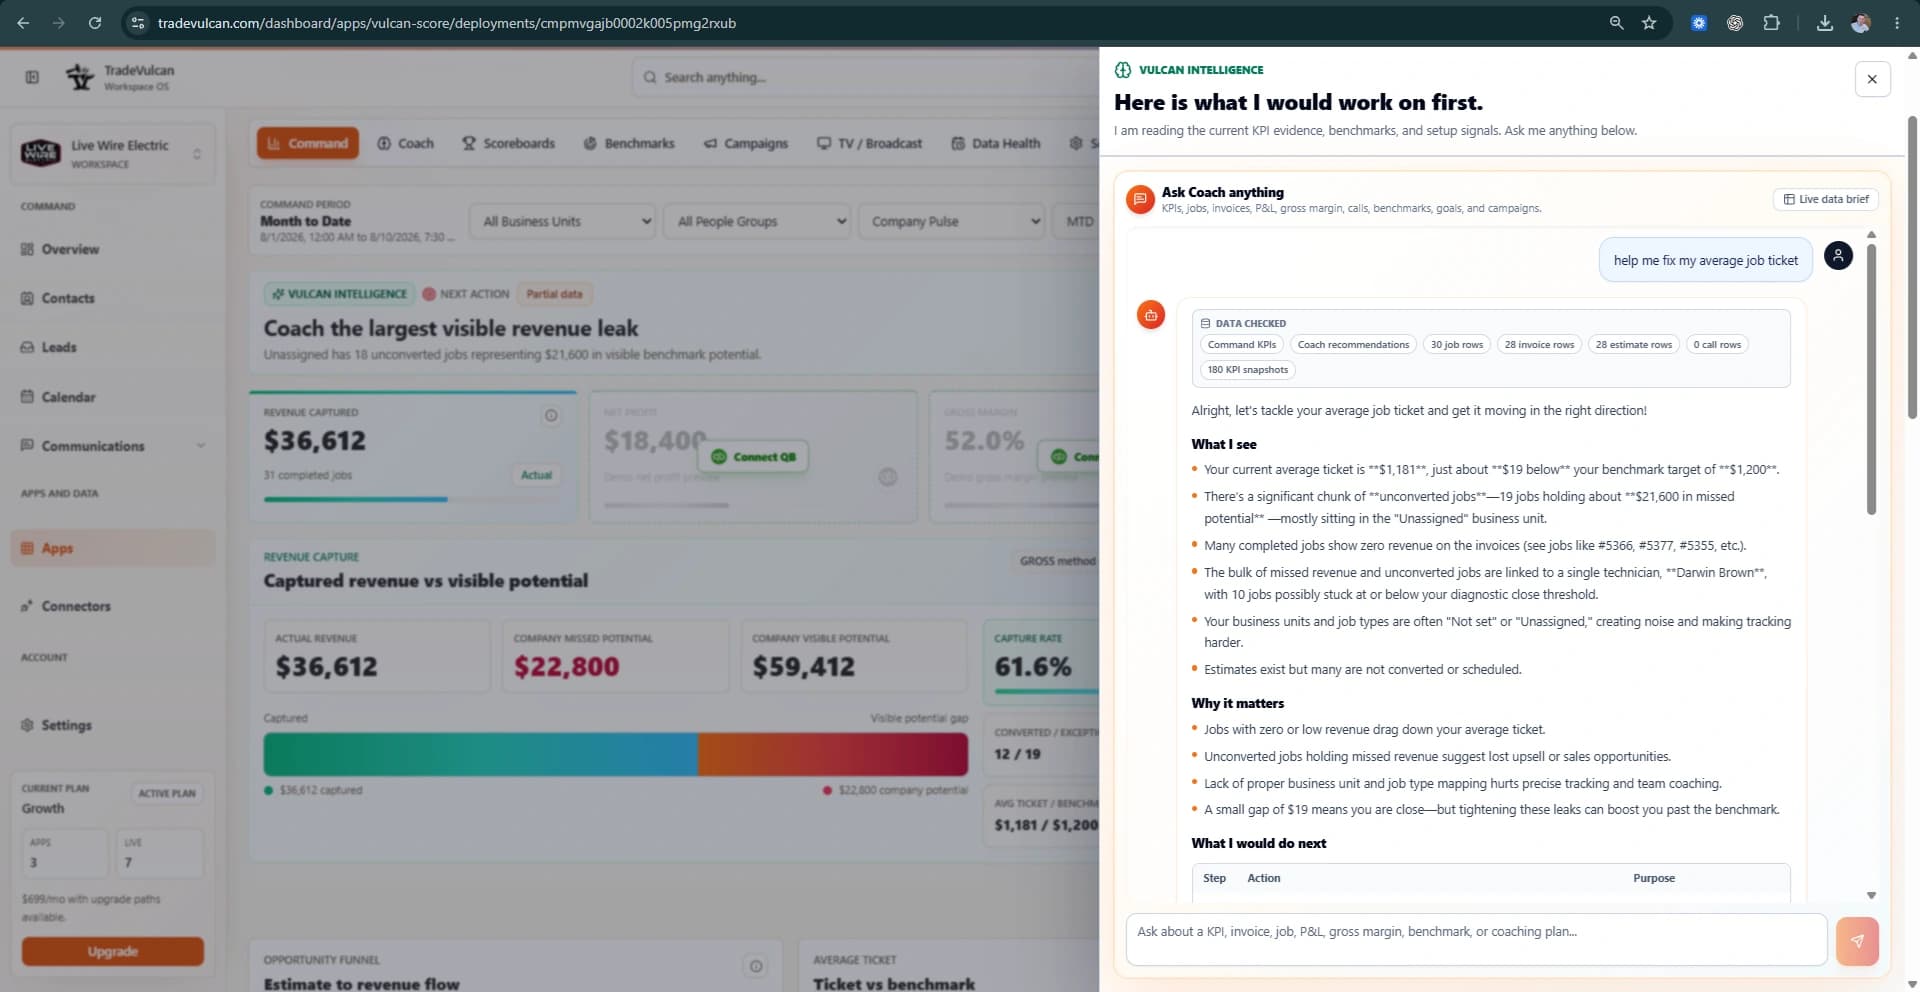The width and height of the screenshot is (1920, 992).
Task: Click the Revenue Captured progress bar
Action: coord(413,499)
